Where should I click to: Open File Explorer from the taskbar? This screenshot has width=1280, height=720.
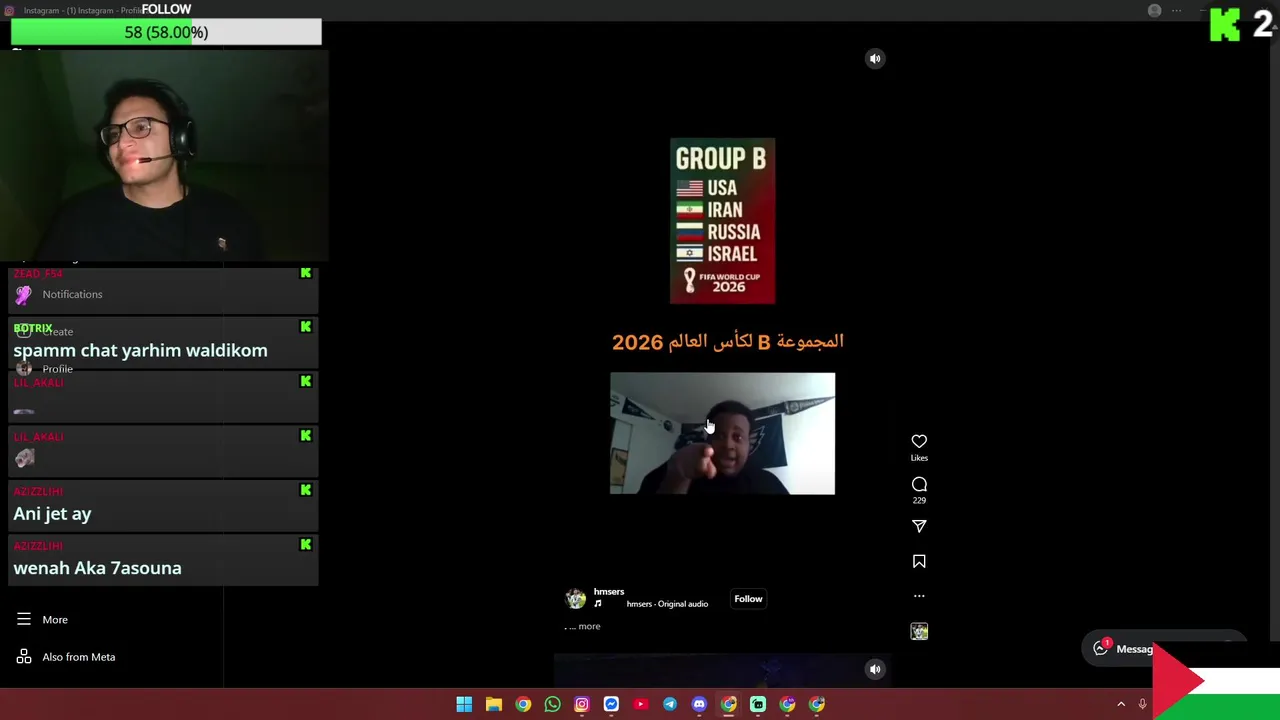(x=494, y=704)
